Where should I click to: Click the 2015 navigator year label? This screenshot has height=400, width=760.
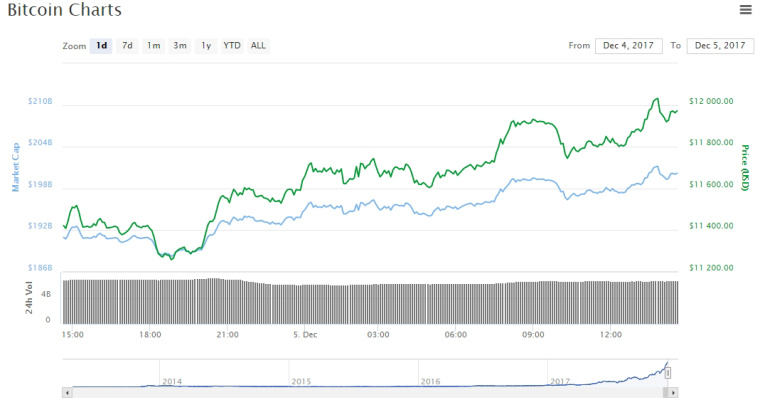point(301,382)
